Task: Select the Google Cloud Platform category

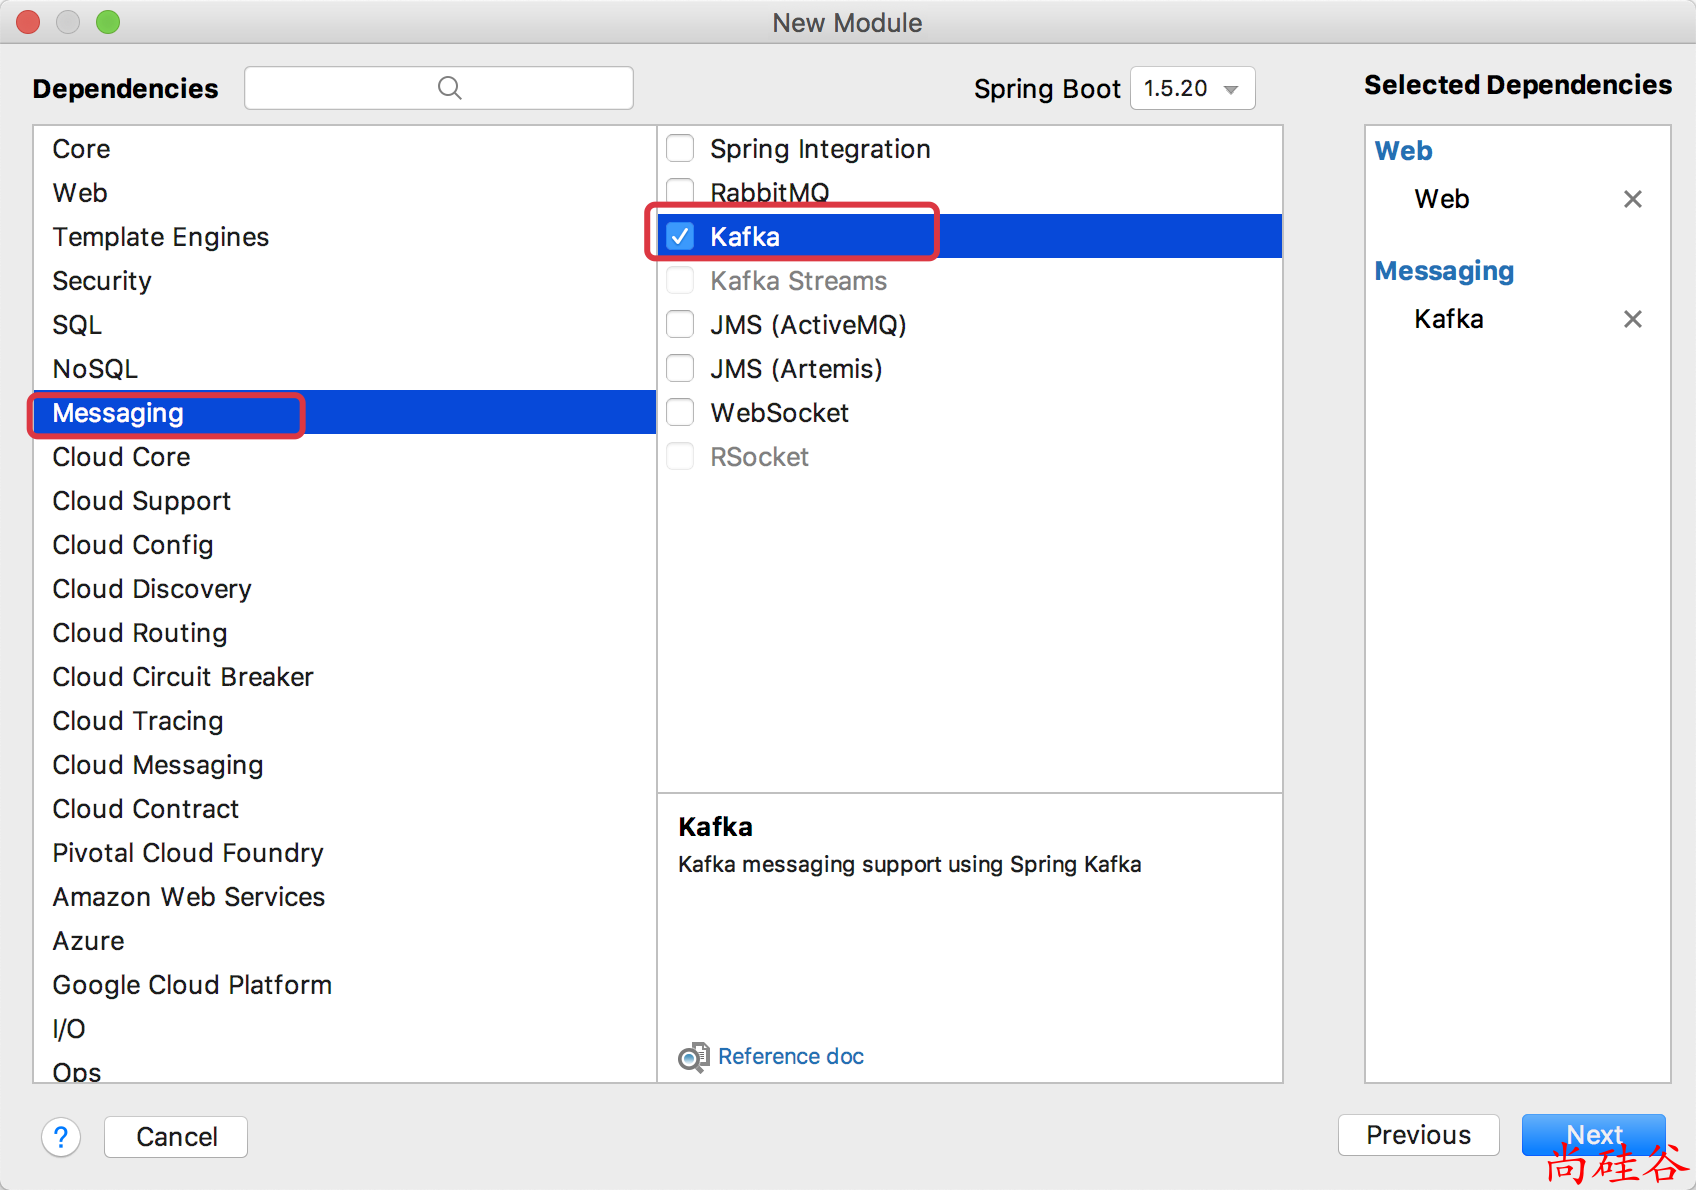Action: (344, 985)
